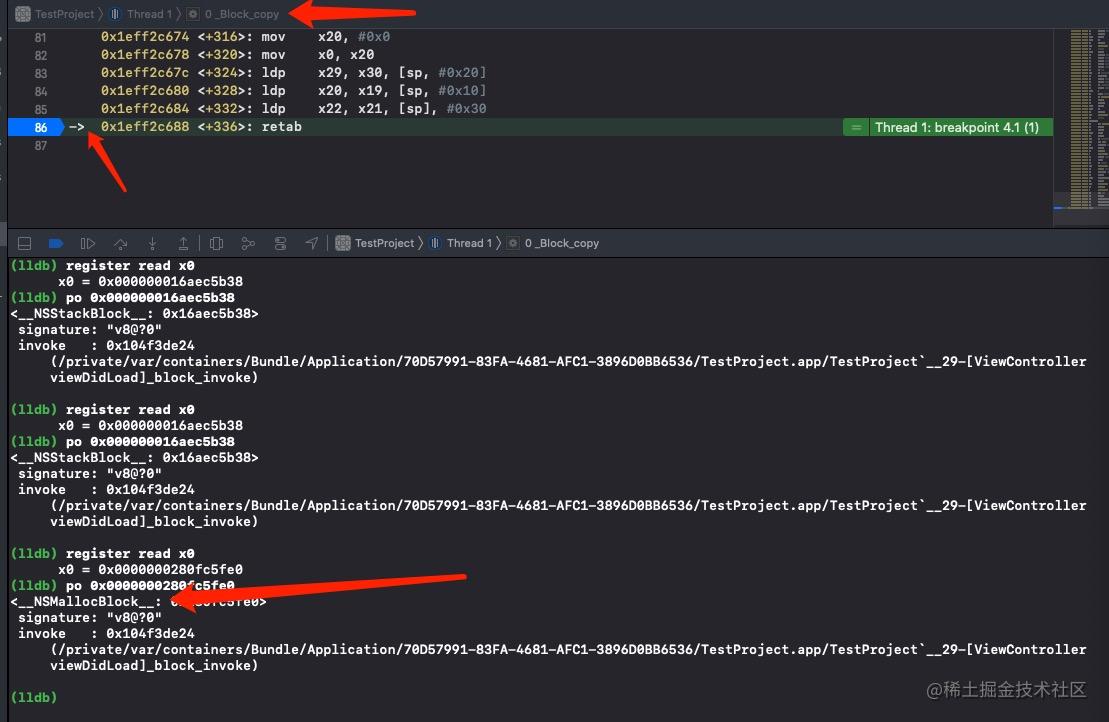The image size is (1109, 722).
Task: Open Thread 1 in the editor jump bar
Action: pos(149,14)
